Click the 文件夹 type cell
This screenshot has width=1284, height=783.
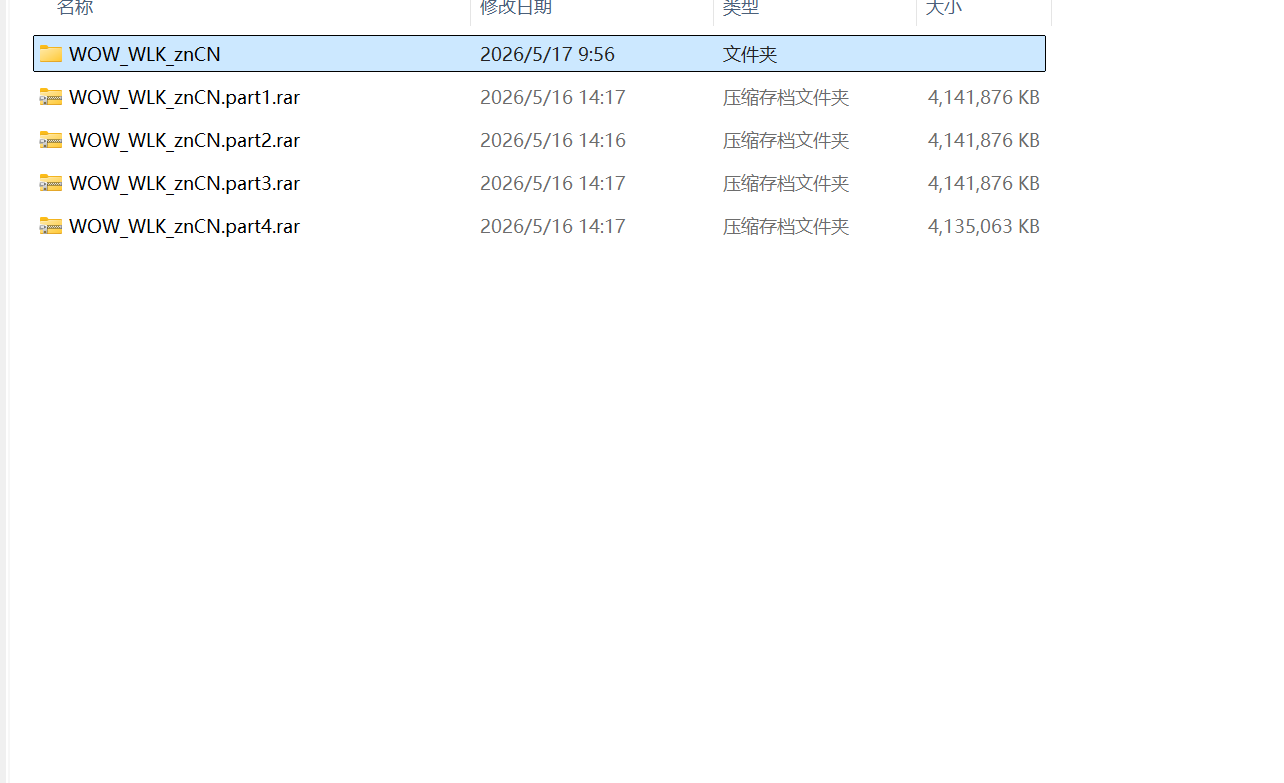pyautogui.click(x=750, y=54)
